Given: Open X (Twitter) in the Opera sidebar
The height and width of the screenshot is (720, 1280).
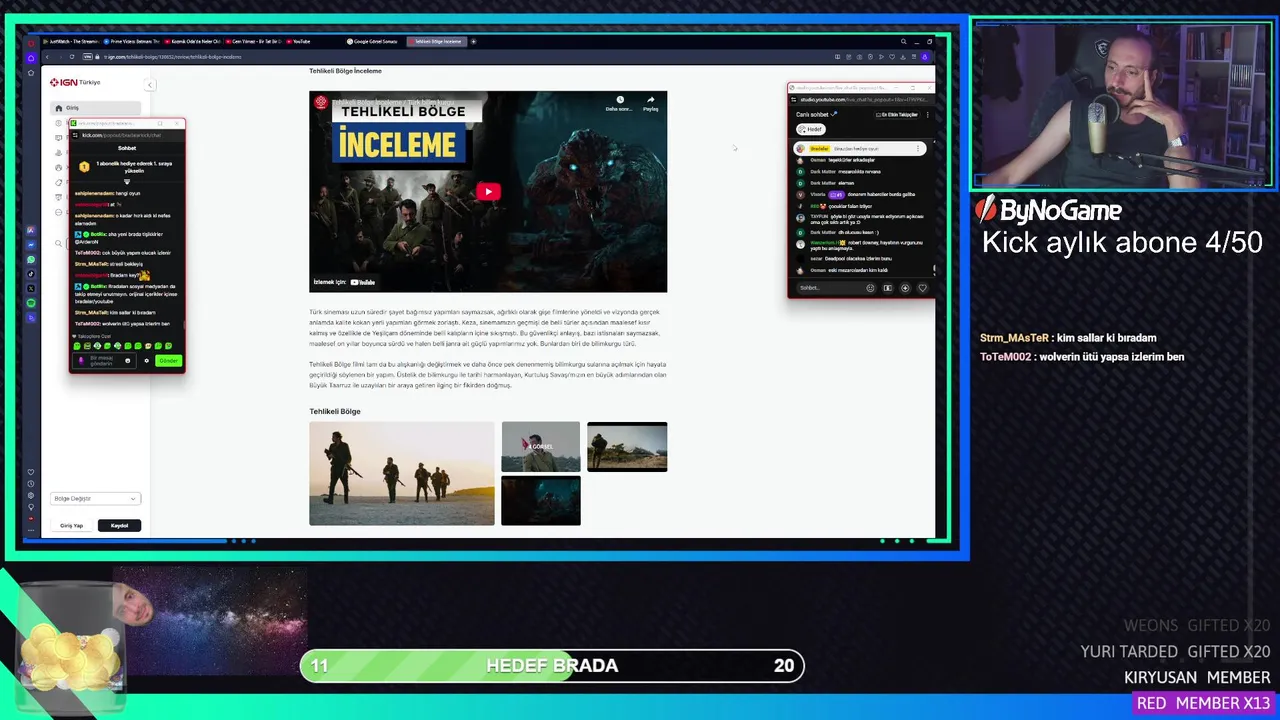Looking at the screenshot, I should 31,288.
